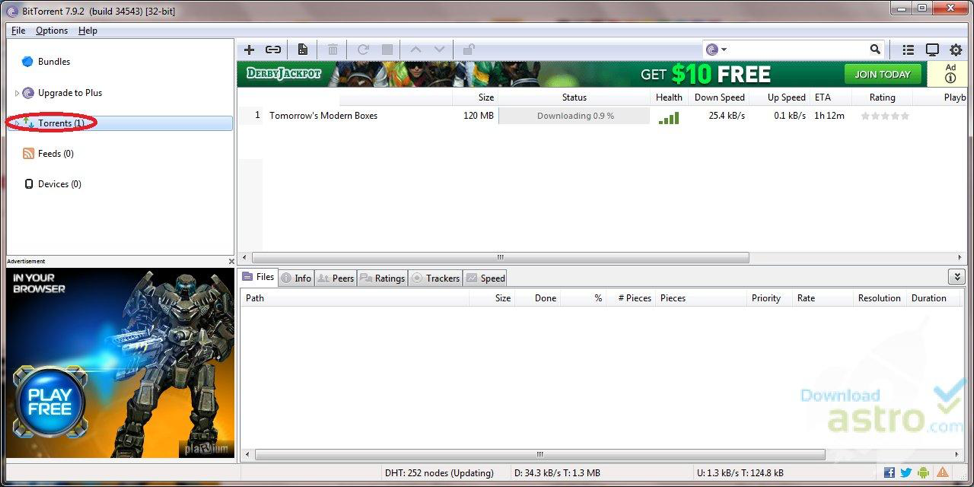Sort torrents by ETA column header
Image resolution: width=974 pixels, height=487 pixels.
(x=822, y=97)
